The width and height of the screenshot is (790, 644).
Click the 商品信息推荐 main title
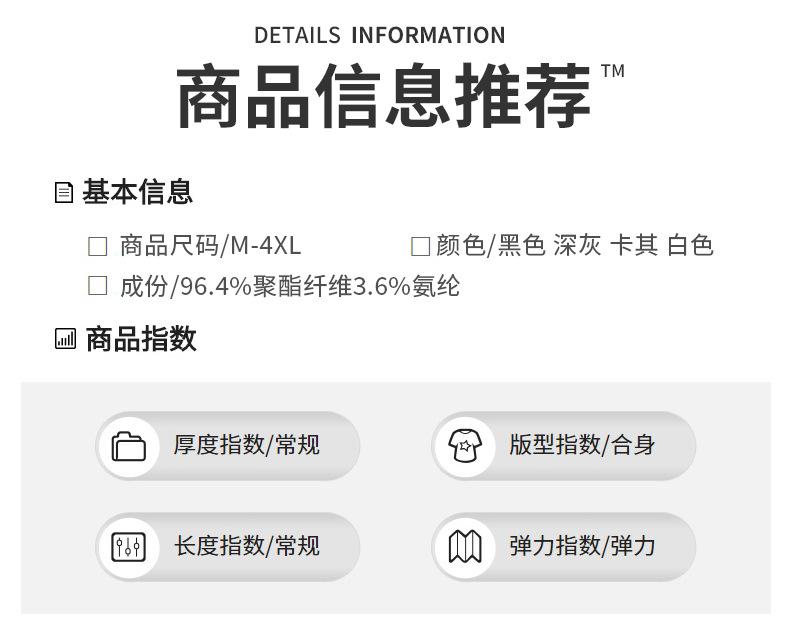[383, 95]
